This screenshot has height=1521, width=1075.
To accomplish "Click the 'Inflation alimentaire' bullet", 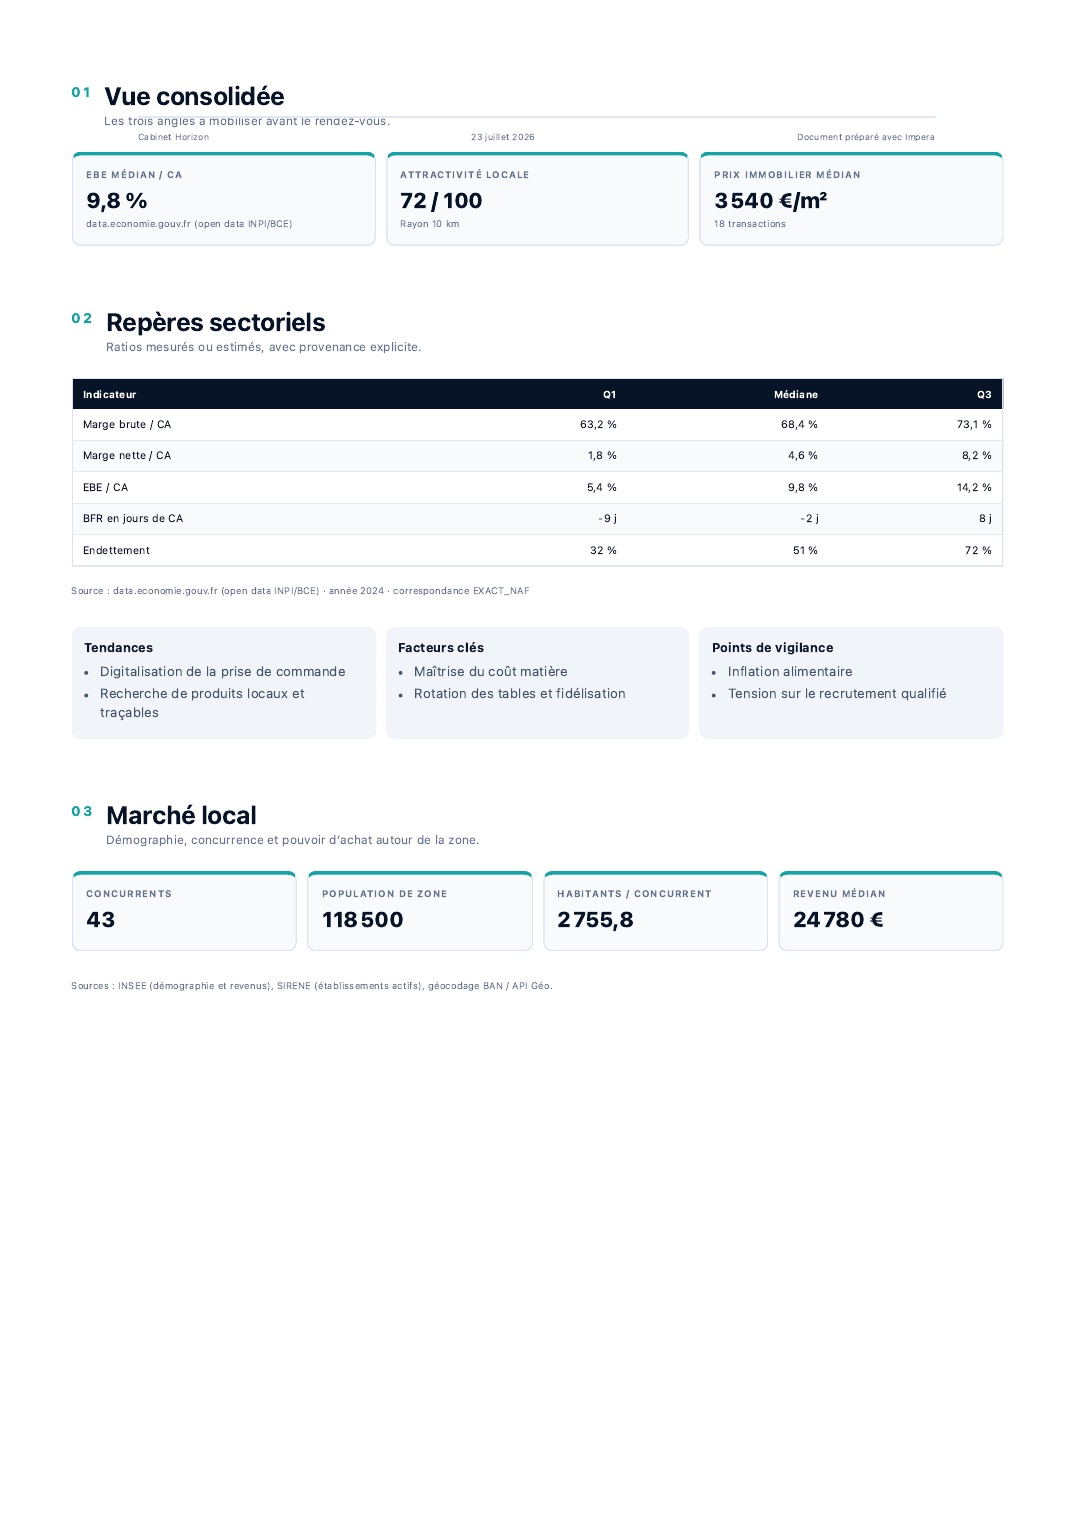I will [x=789, y=672].
